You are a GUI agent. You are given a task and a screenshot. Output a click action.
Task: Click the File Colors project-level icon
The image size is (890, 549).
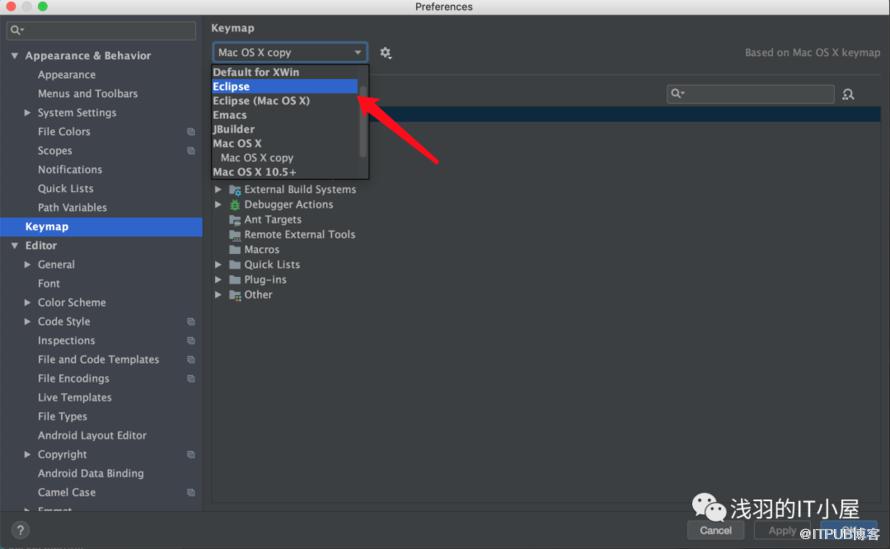191,132
